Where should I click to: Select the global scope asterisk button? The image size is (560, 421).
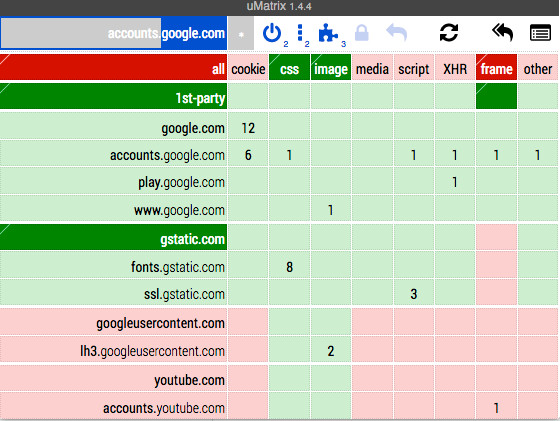pyautogui.click(x=241, y=33)
